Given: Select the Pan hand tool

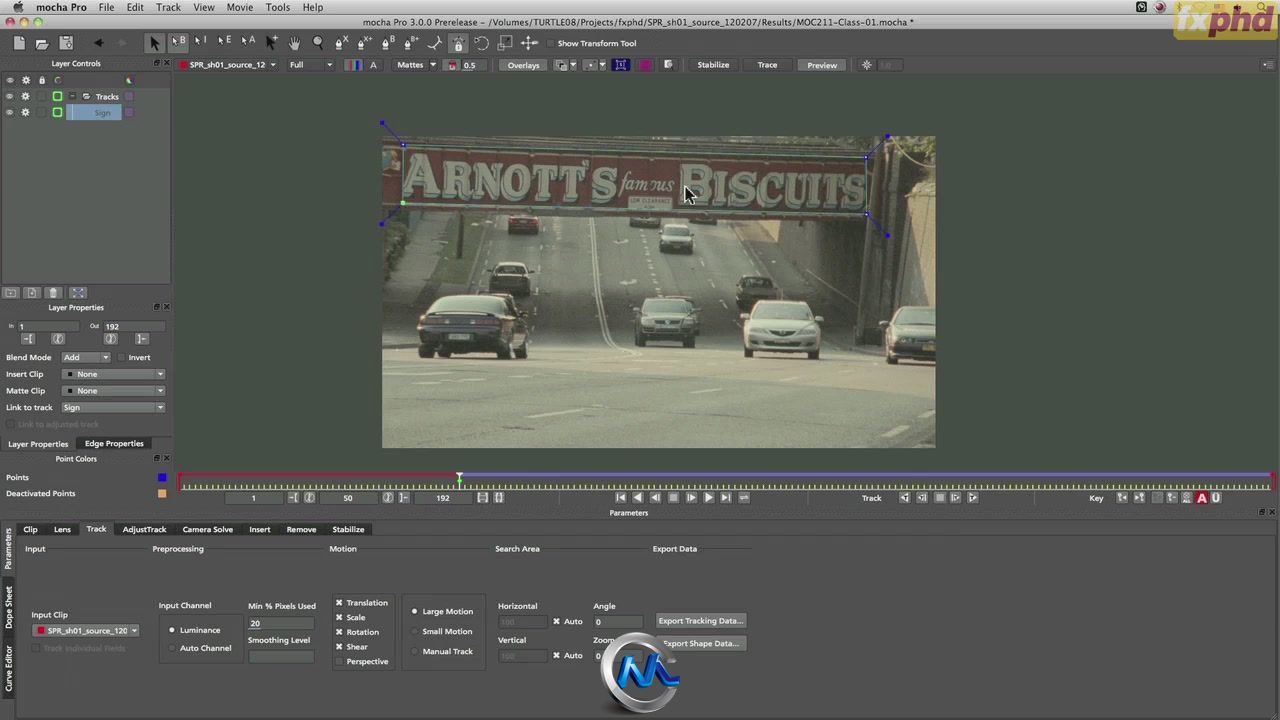Looking at the screenshot, I should coord(294,43).
